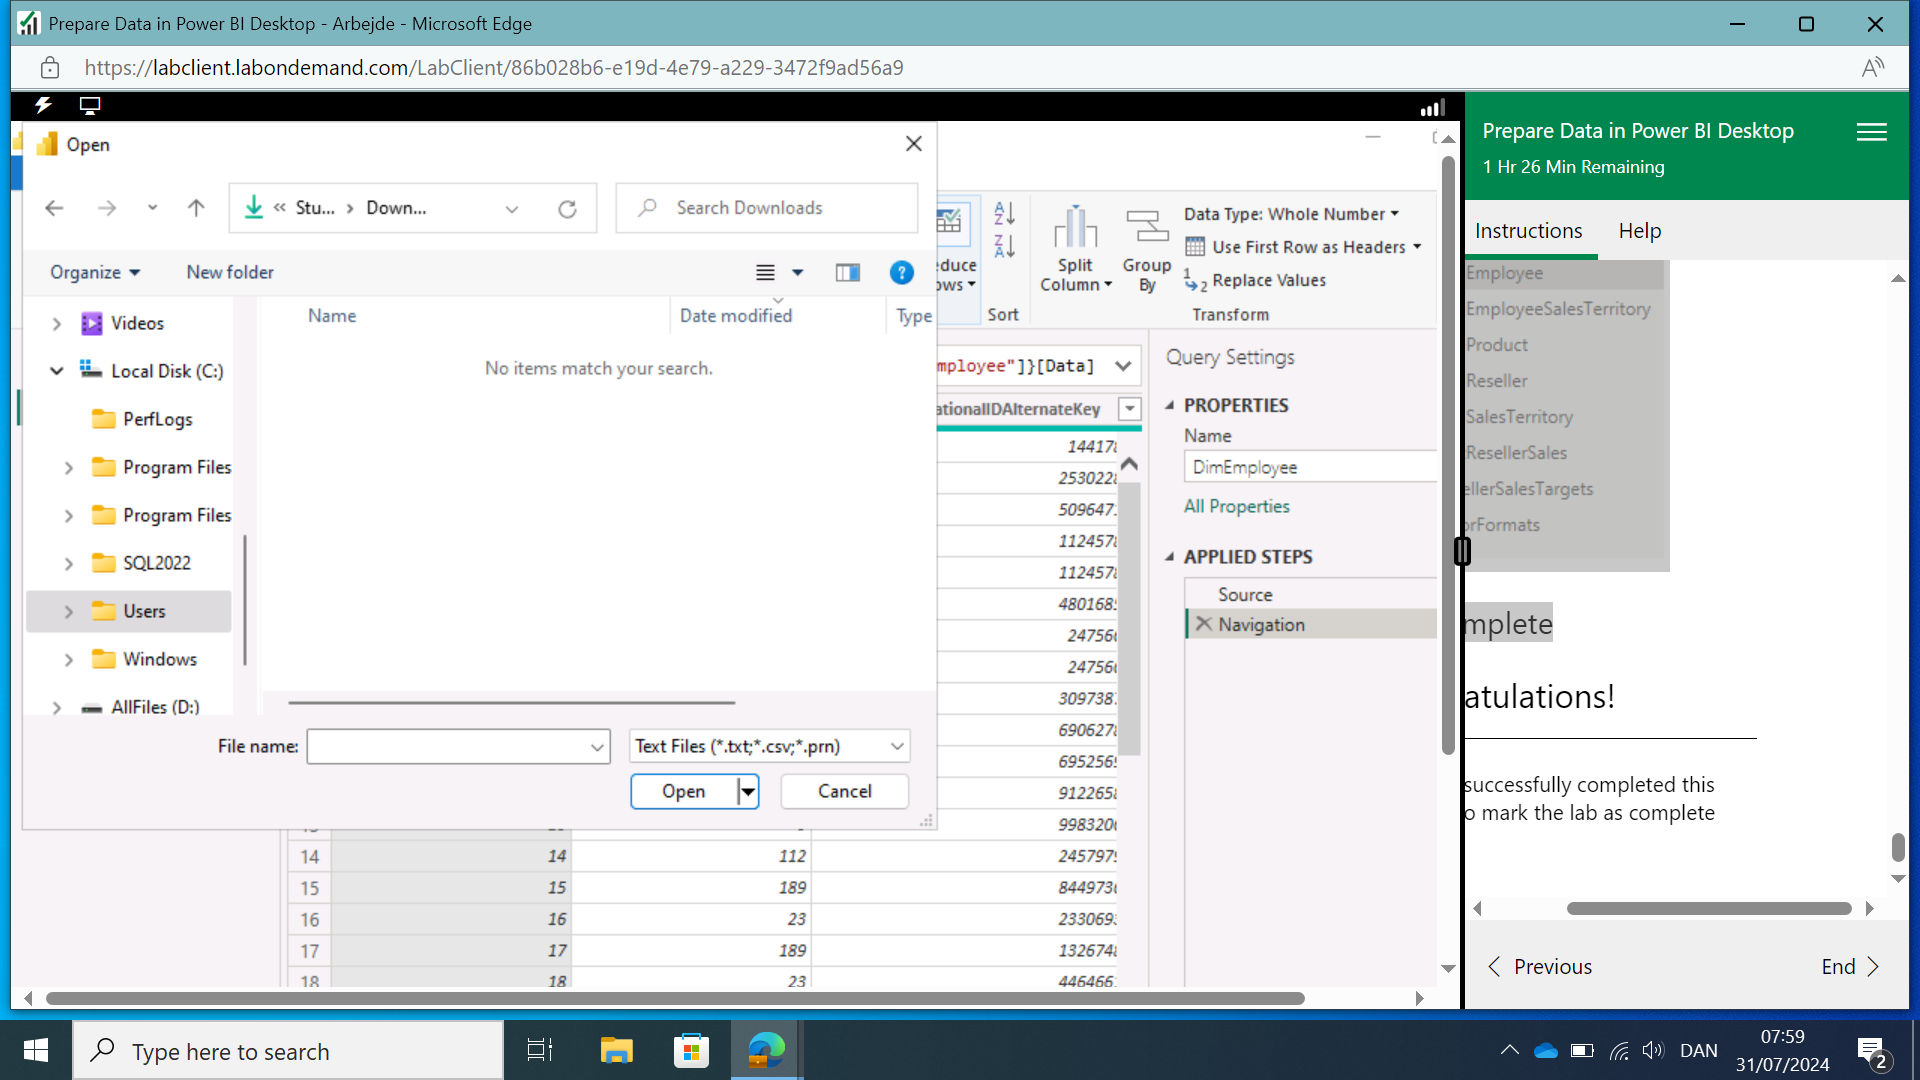
Task: Go up one folder level arrow
Action: 196,208
